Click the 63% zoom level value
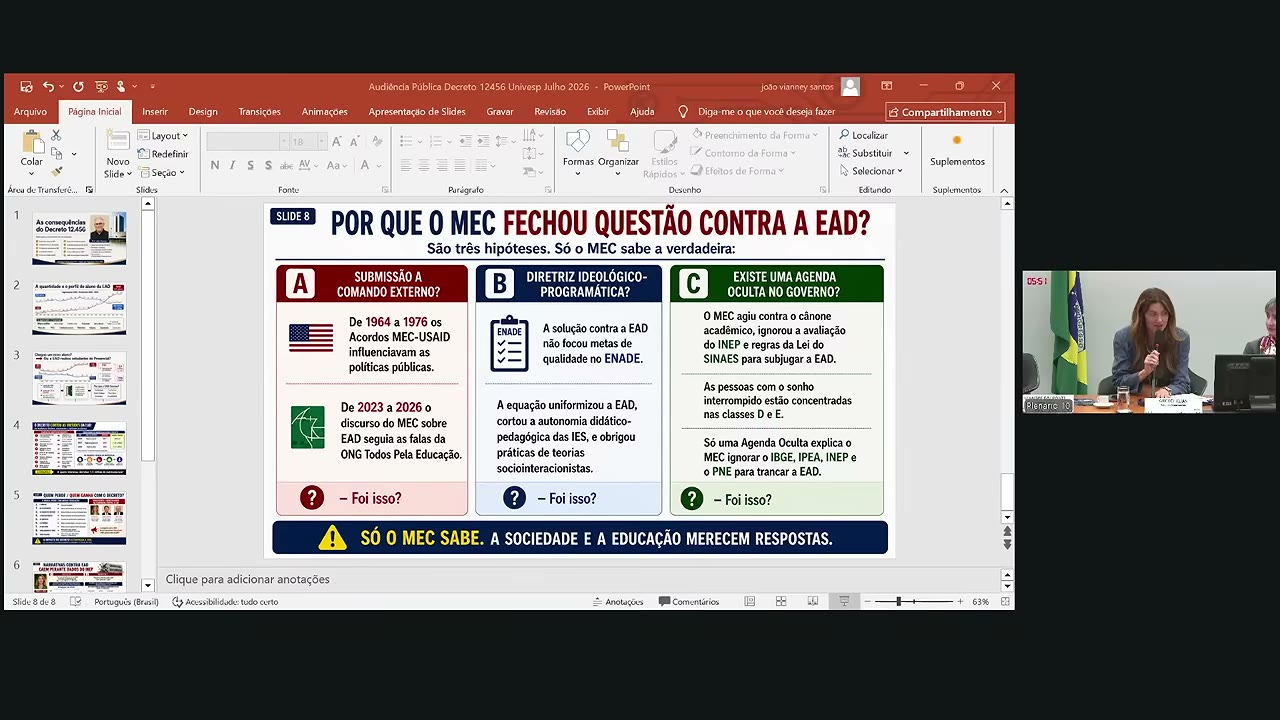1280x720 pixels. [x=980, y=602]
